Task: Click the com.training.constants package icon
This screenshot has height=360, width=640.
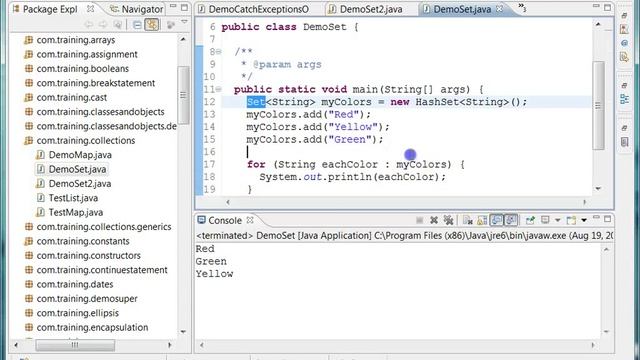Action: tap(29, 241)
